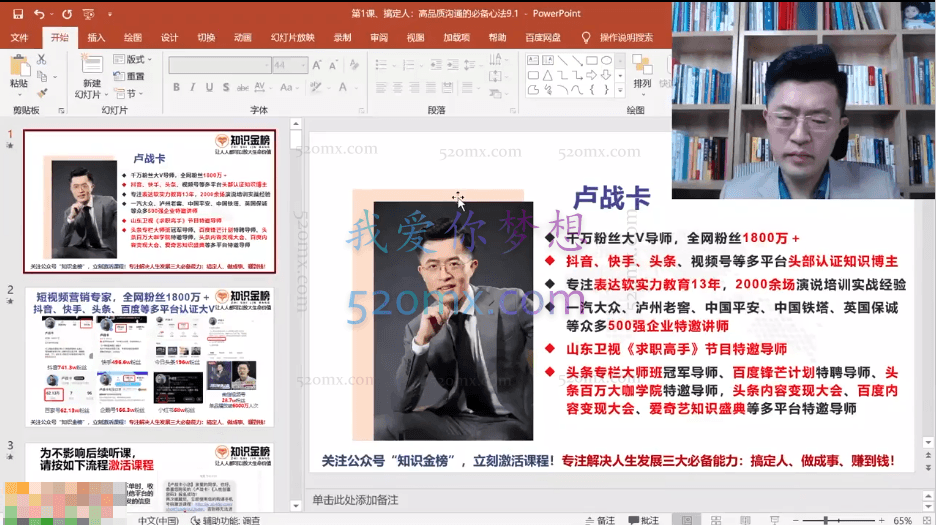
Task: Open the Insert (插入) ribbon tab
Action: 96,37
